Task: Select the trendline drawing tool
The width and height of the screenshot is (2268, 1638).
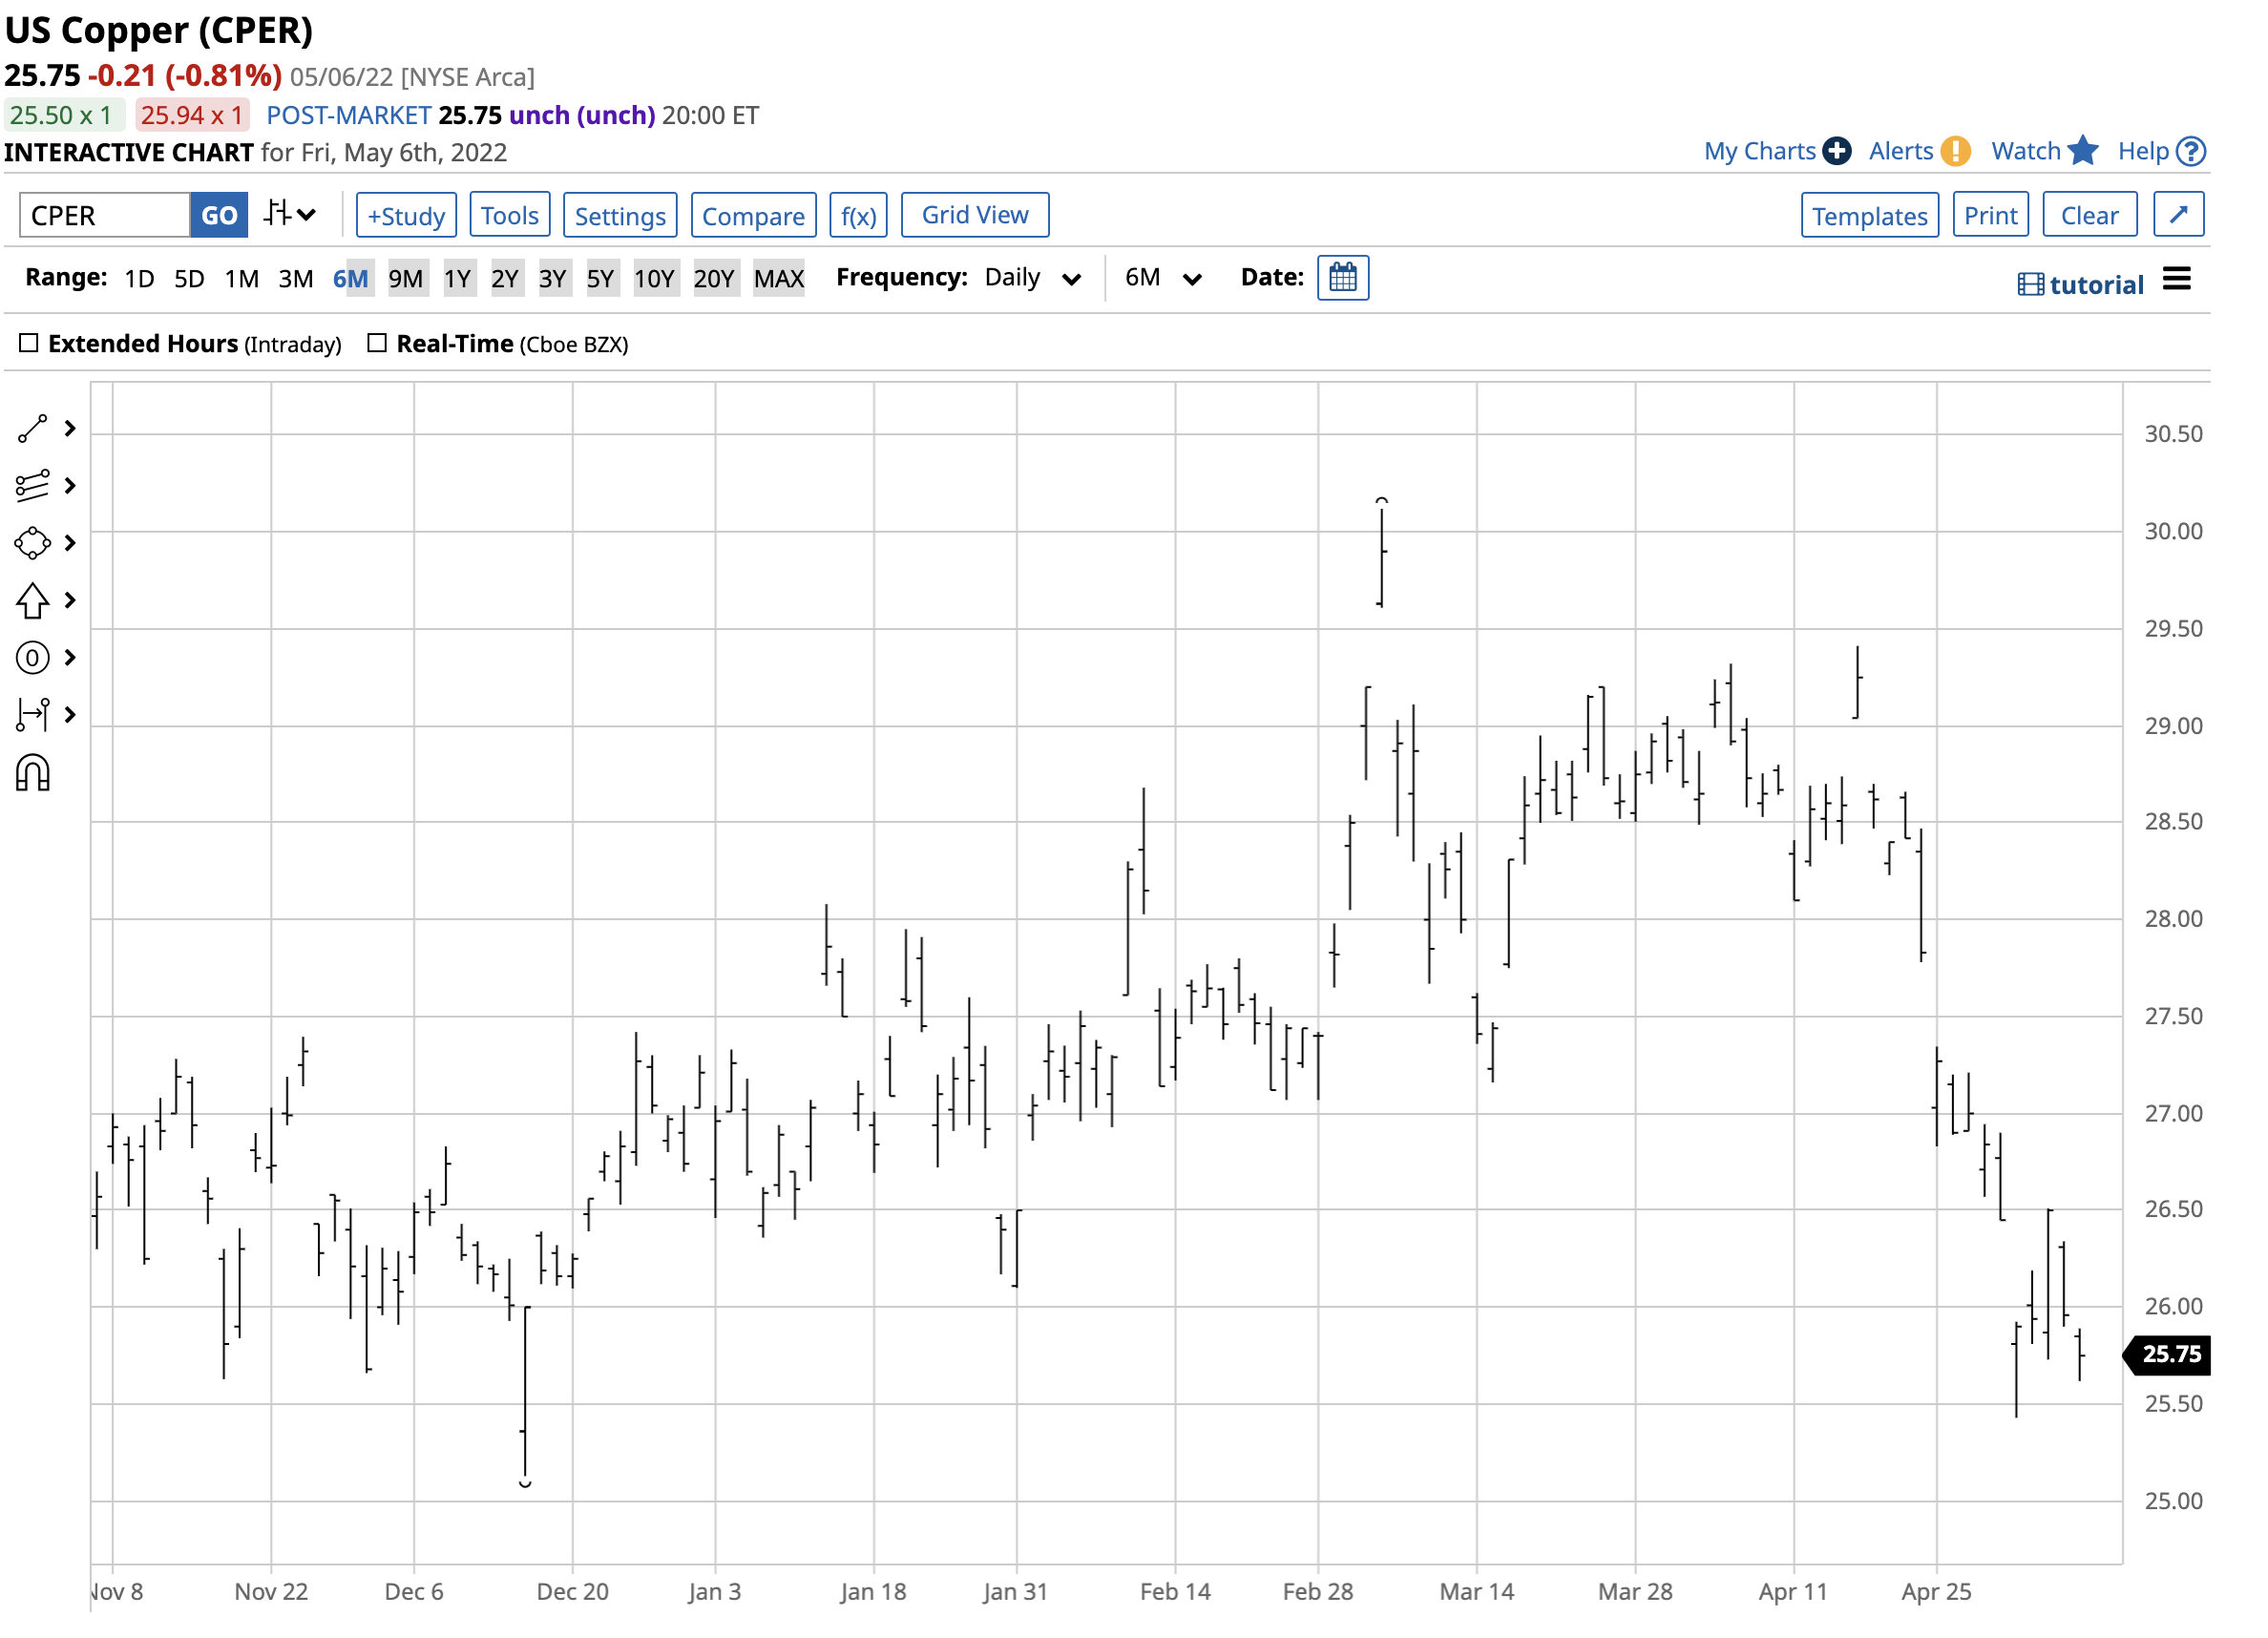Action: point(33,428)
